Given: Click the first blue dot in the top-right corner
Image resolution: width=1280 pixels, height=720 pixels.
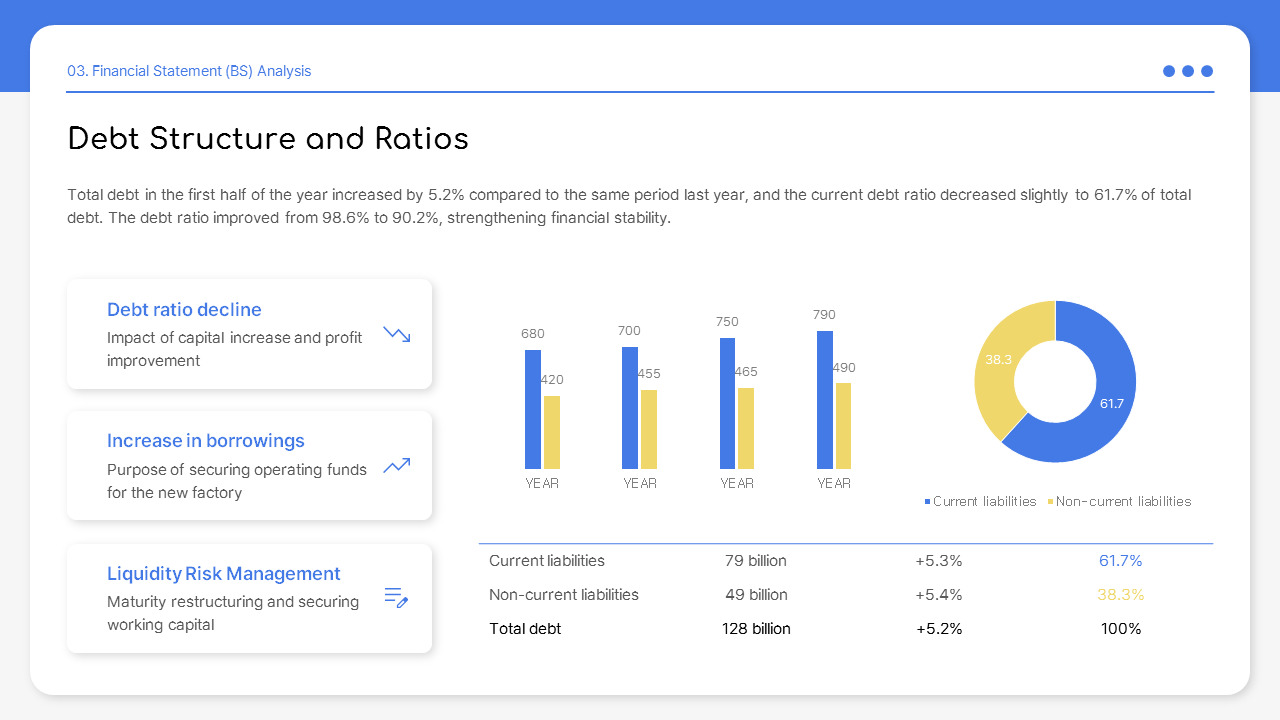Looking at the screenshot, I should pyautogui.click(x=1168, y=71).
